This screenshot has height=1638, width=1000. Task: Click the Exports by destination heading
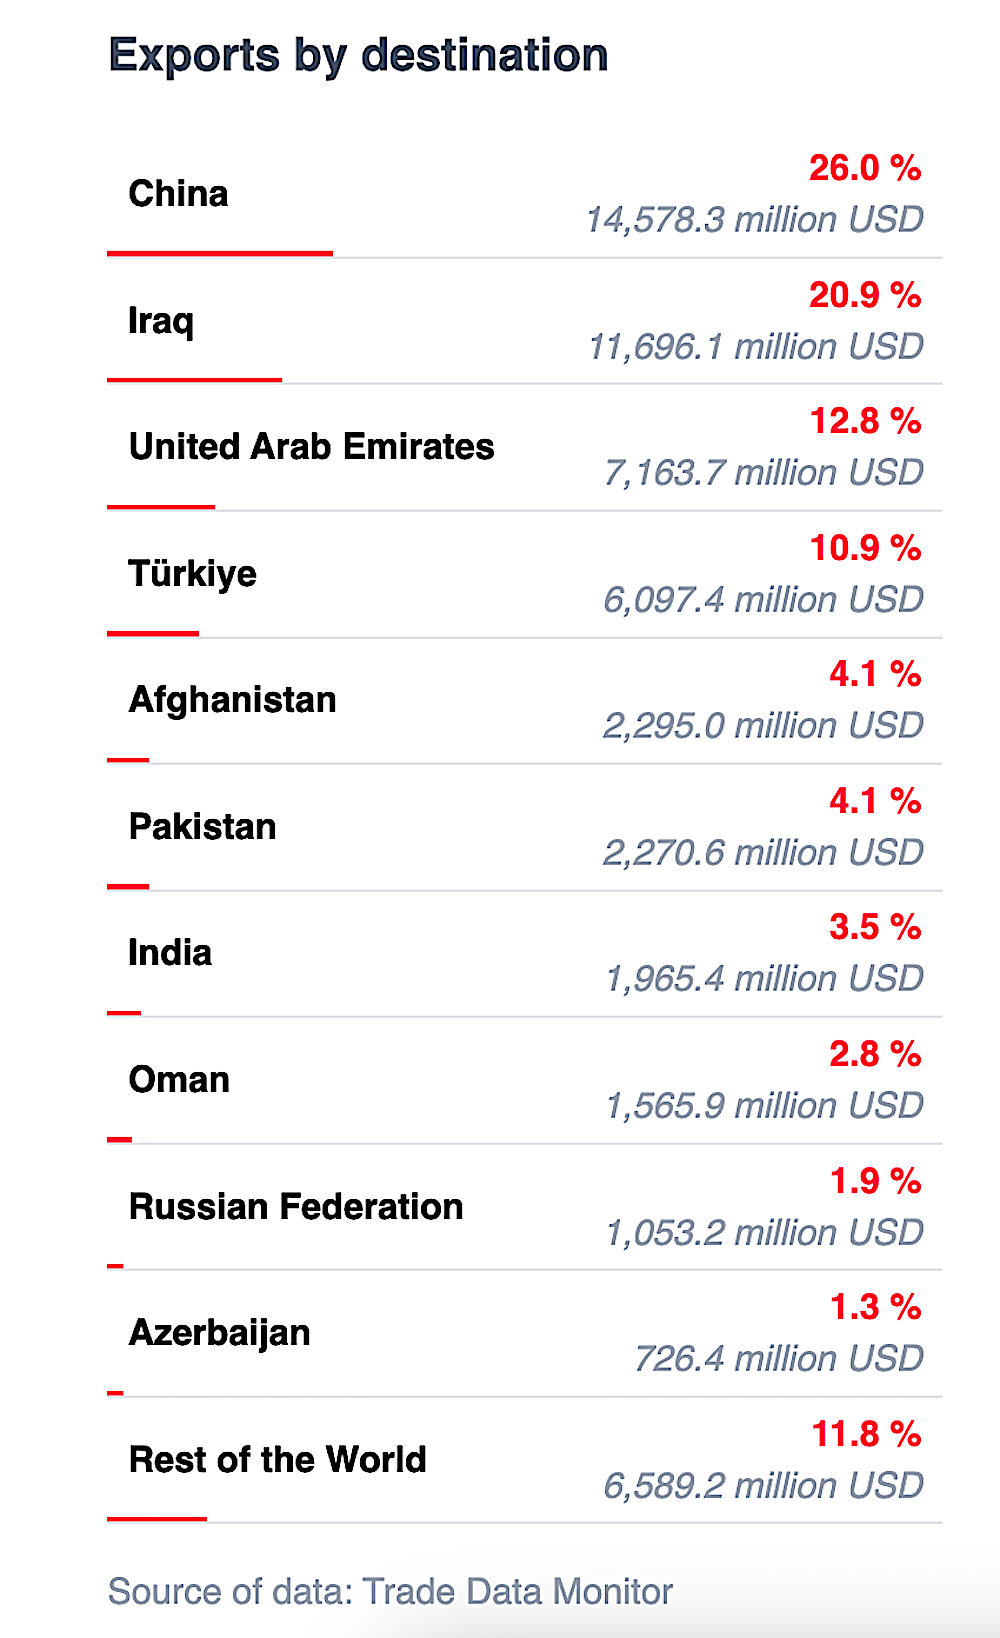(358, 55)
